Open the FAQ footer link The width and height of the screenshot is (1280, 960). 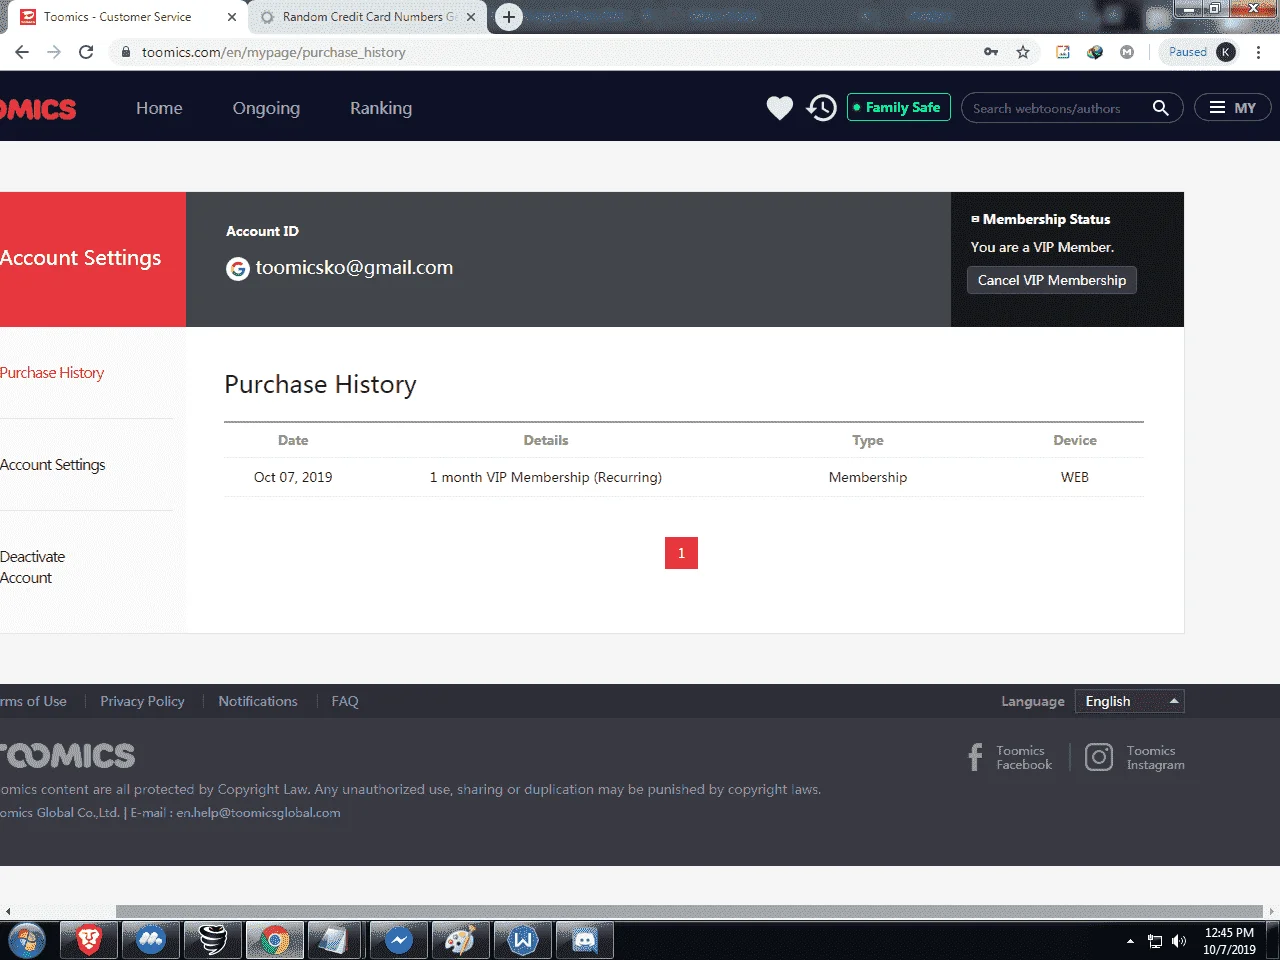pos(345,701)
